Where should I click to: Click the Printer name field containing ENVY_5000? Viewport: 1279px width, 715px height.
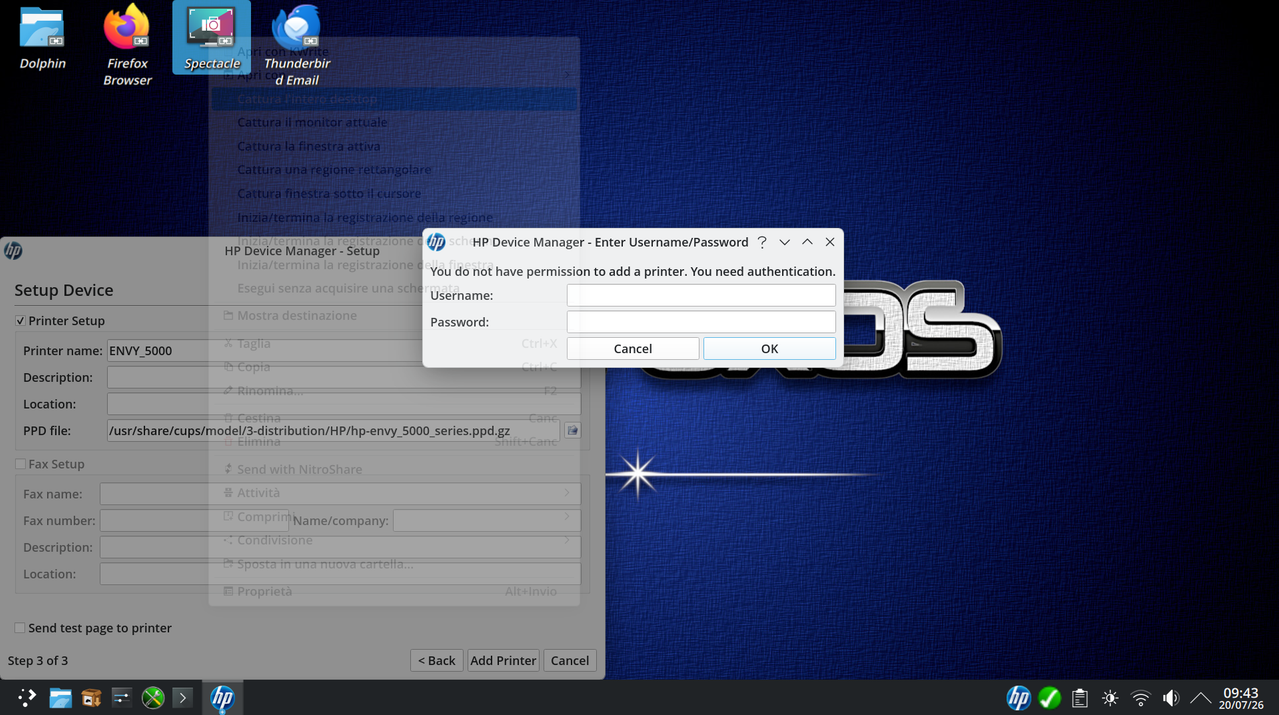(x=343, y=351)
